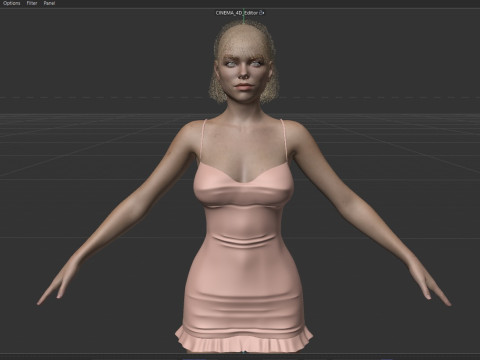Open the Filter menu
Viewport: 480px width, 360px height.
(x=32, y=3)
